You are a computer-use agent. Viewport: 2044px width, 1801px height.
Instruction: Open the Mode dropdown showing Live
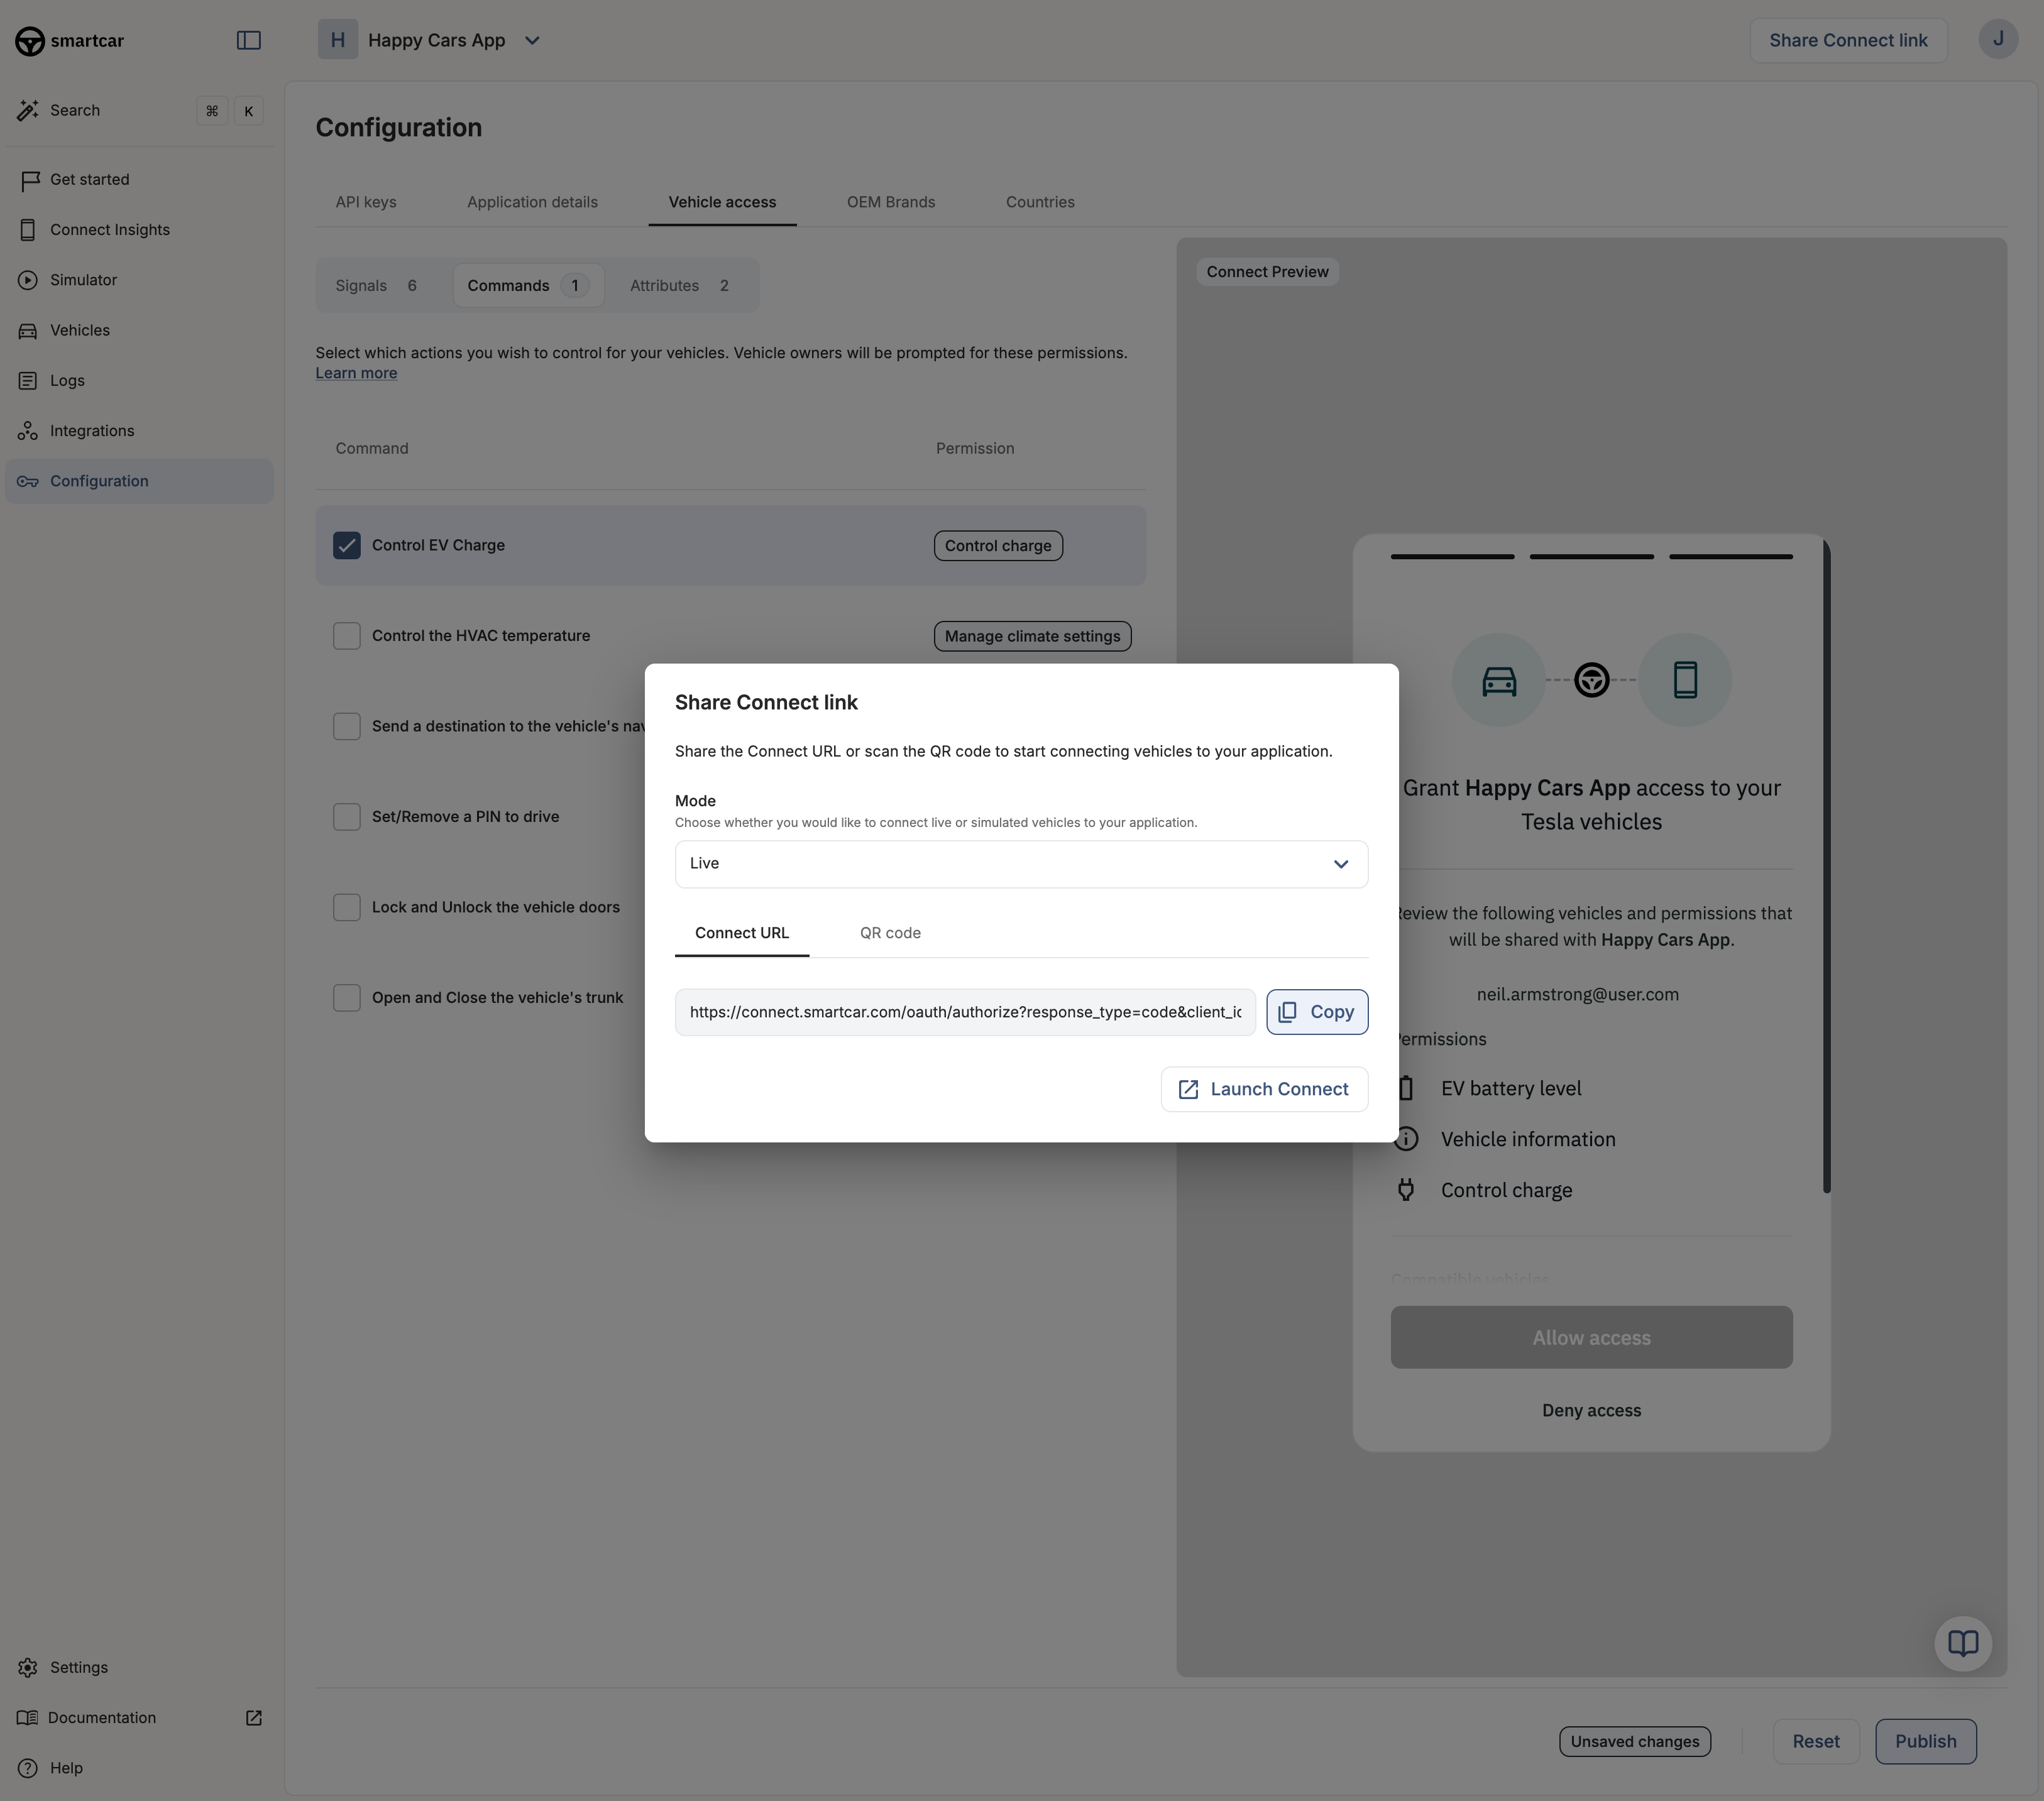pos(1021,864)
